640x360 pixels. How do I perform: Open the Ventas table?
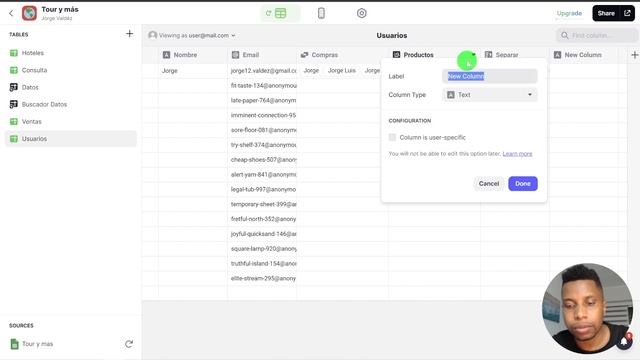[71, 122]
